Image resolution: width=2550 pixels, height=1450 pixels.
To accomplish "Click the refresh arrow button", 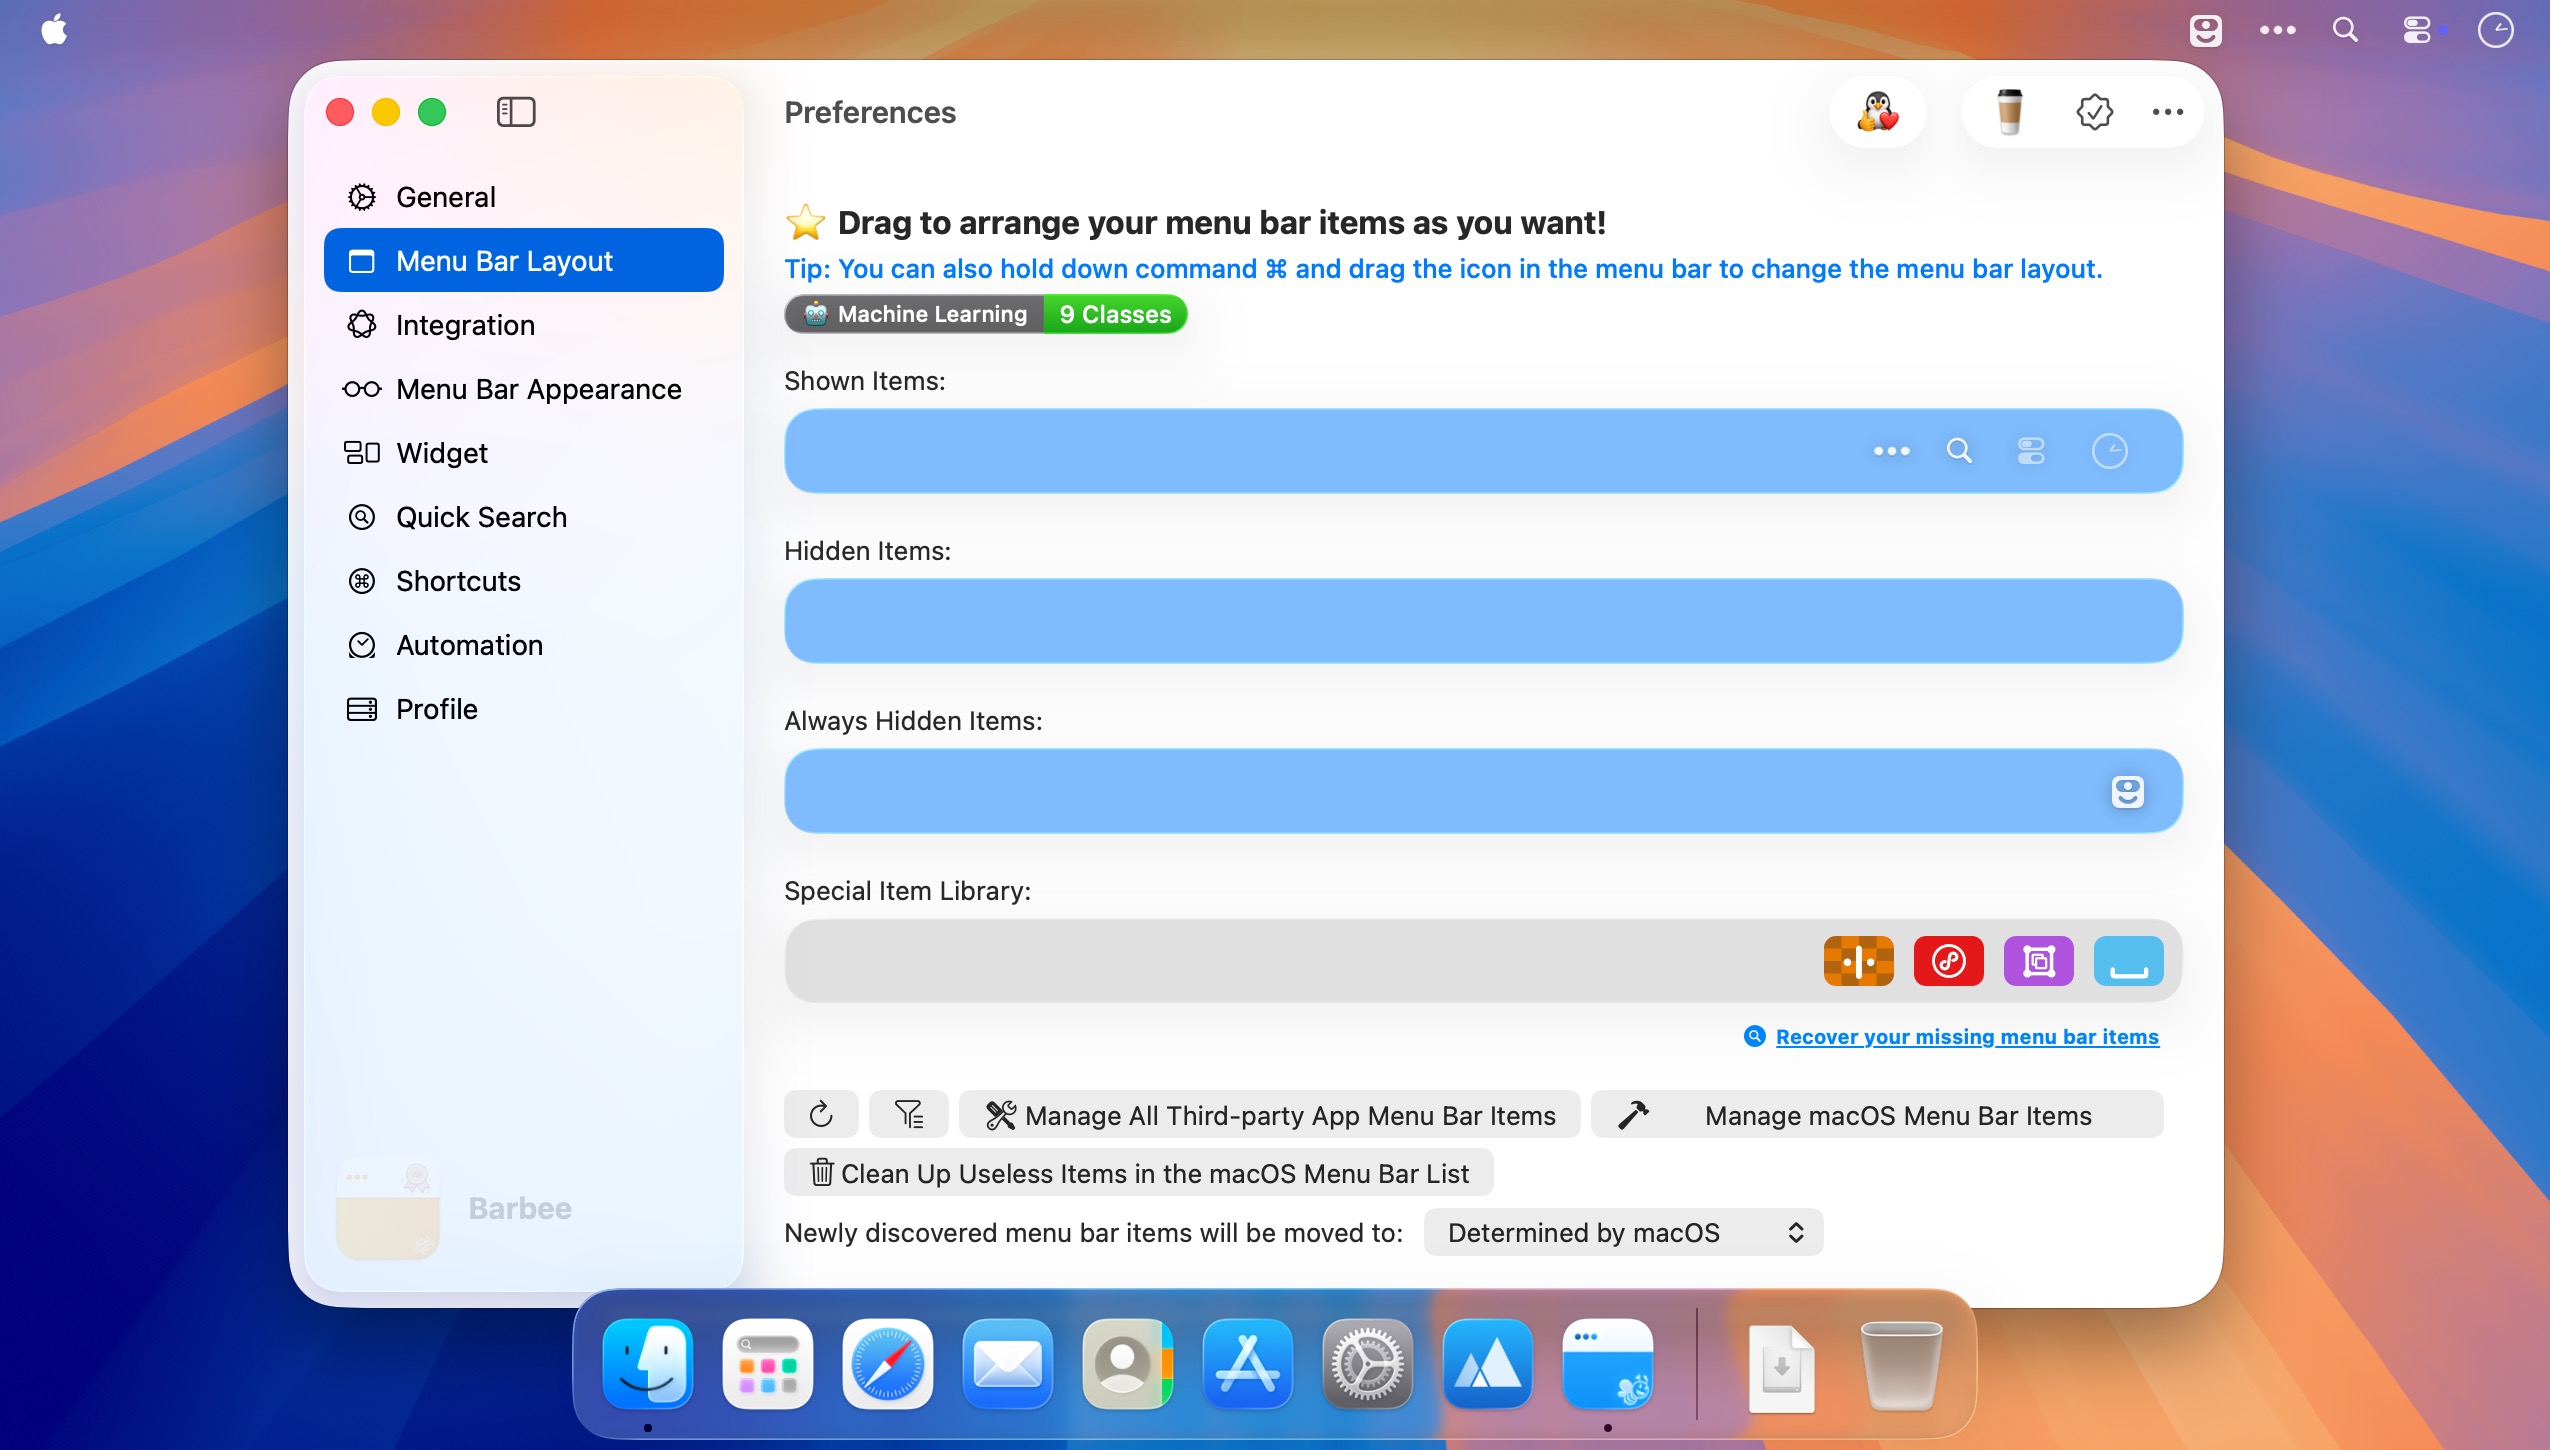I will (x=821, y=1114).
